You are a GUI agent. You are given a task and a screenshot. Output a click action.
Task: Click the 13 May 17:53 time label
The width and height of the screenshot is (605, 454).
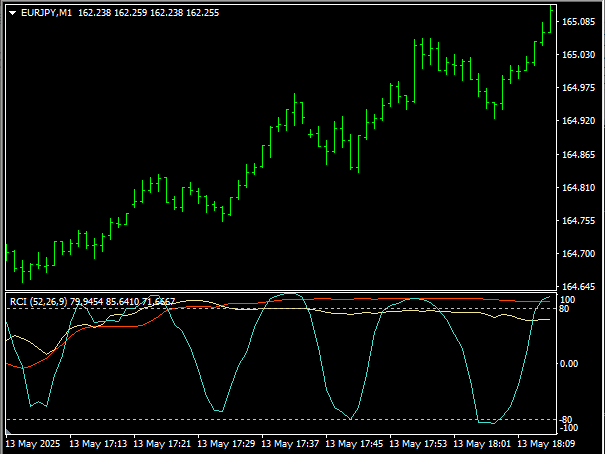tap(418, 444)
